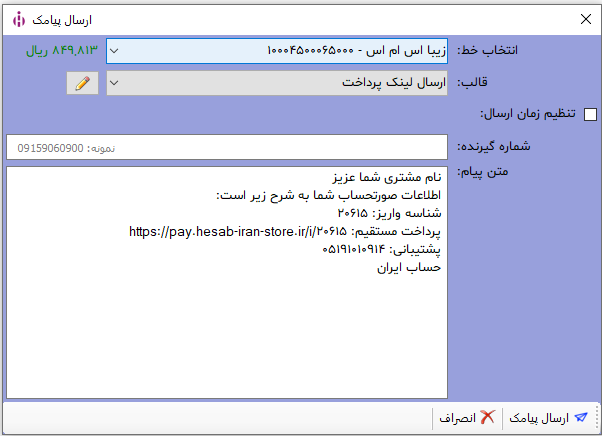This screenshot has width=602, height=436.
Task: Click the تنظیم زمان ارسال label text
Action: coord(528,114)
